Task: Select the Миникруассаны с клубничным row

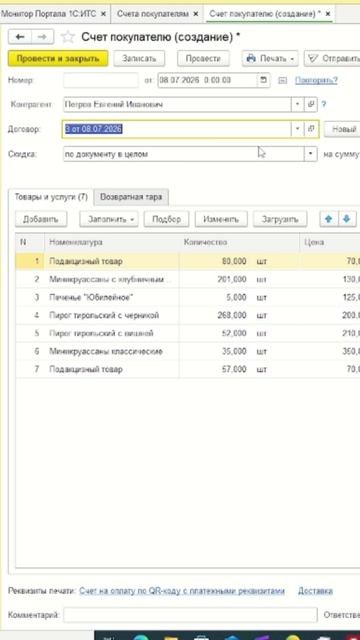Action: pos(188,280)
